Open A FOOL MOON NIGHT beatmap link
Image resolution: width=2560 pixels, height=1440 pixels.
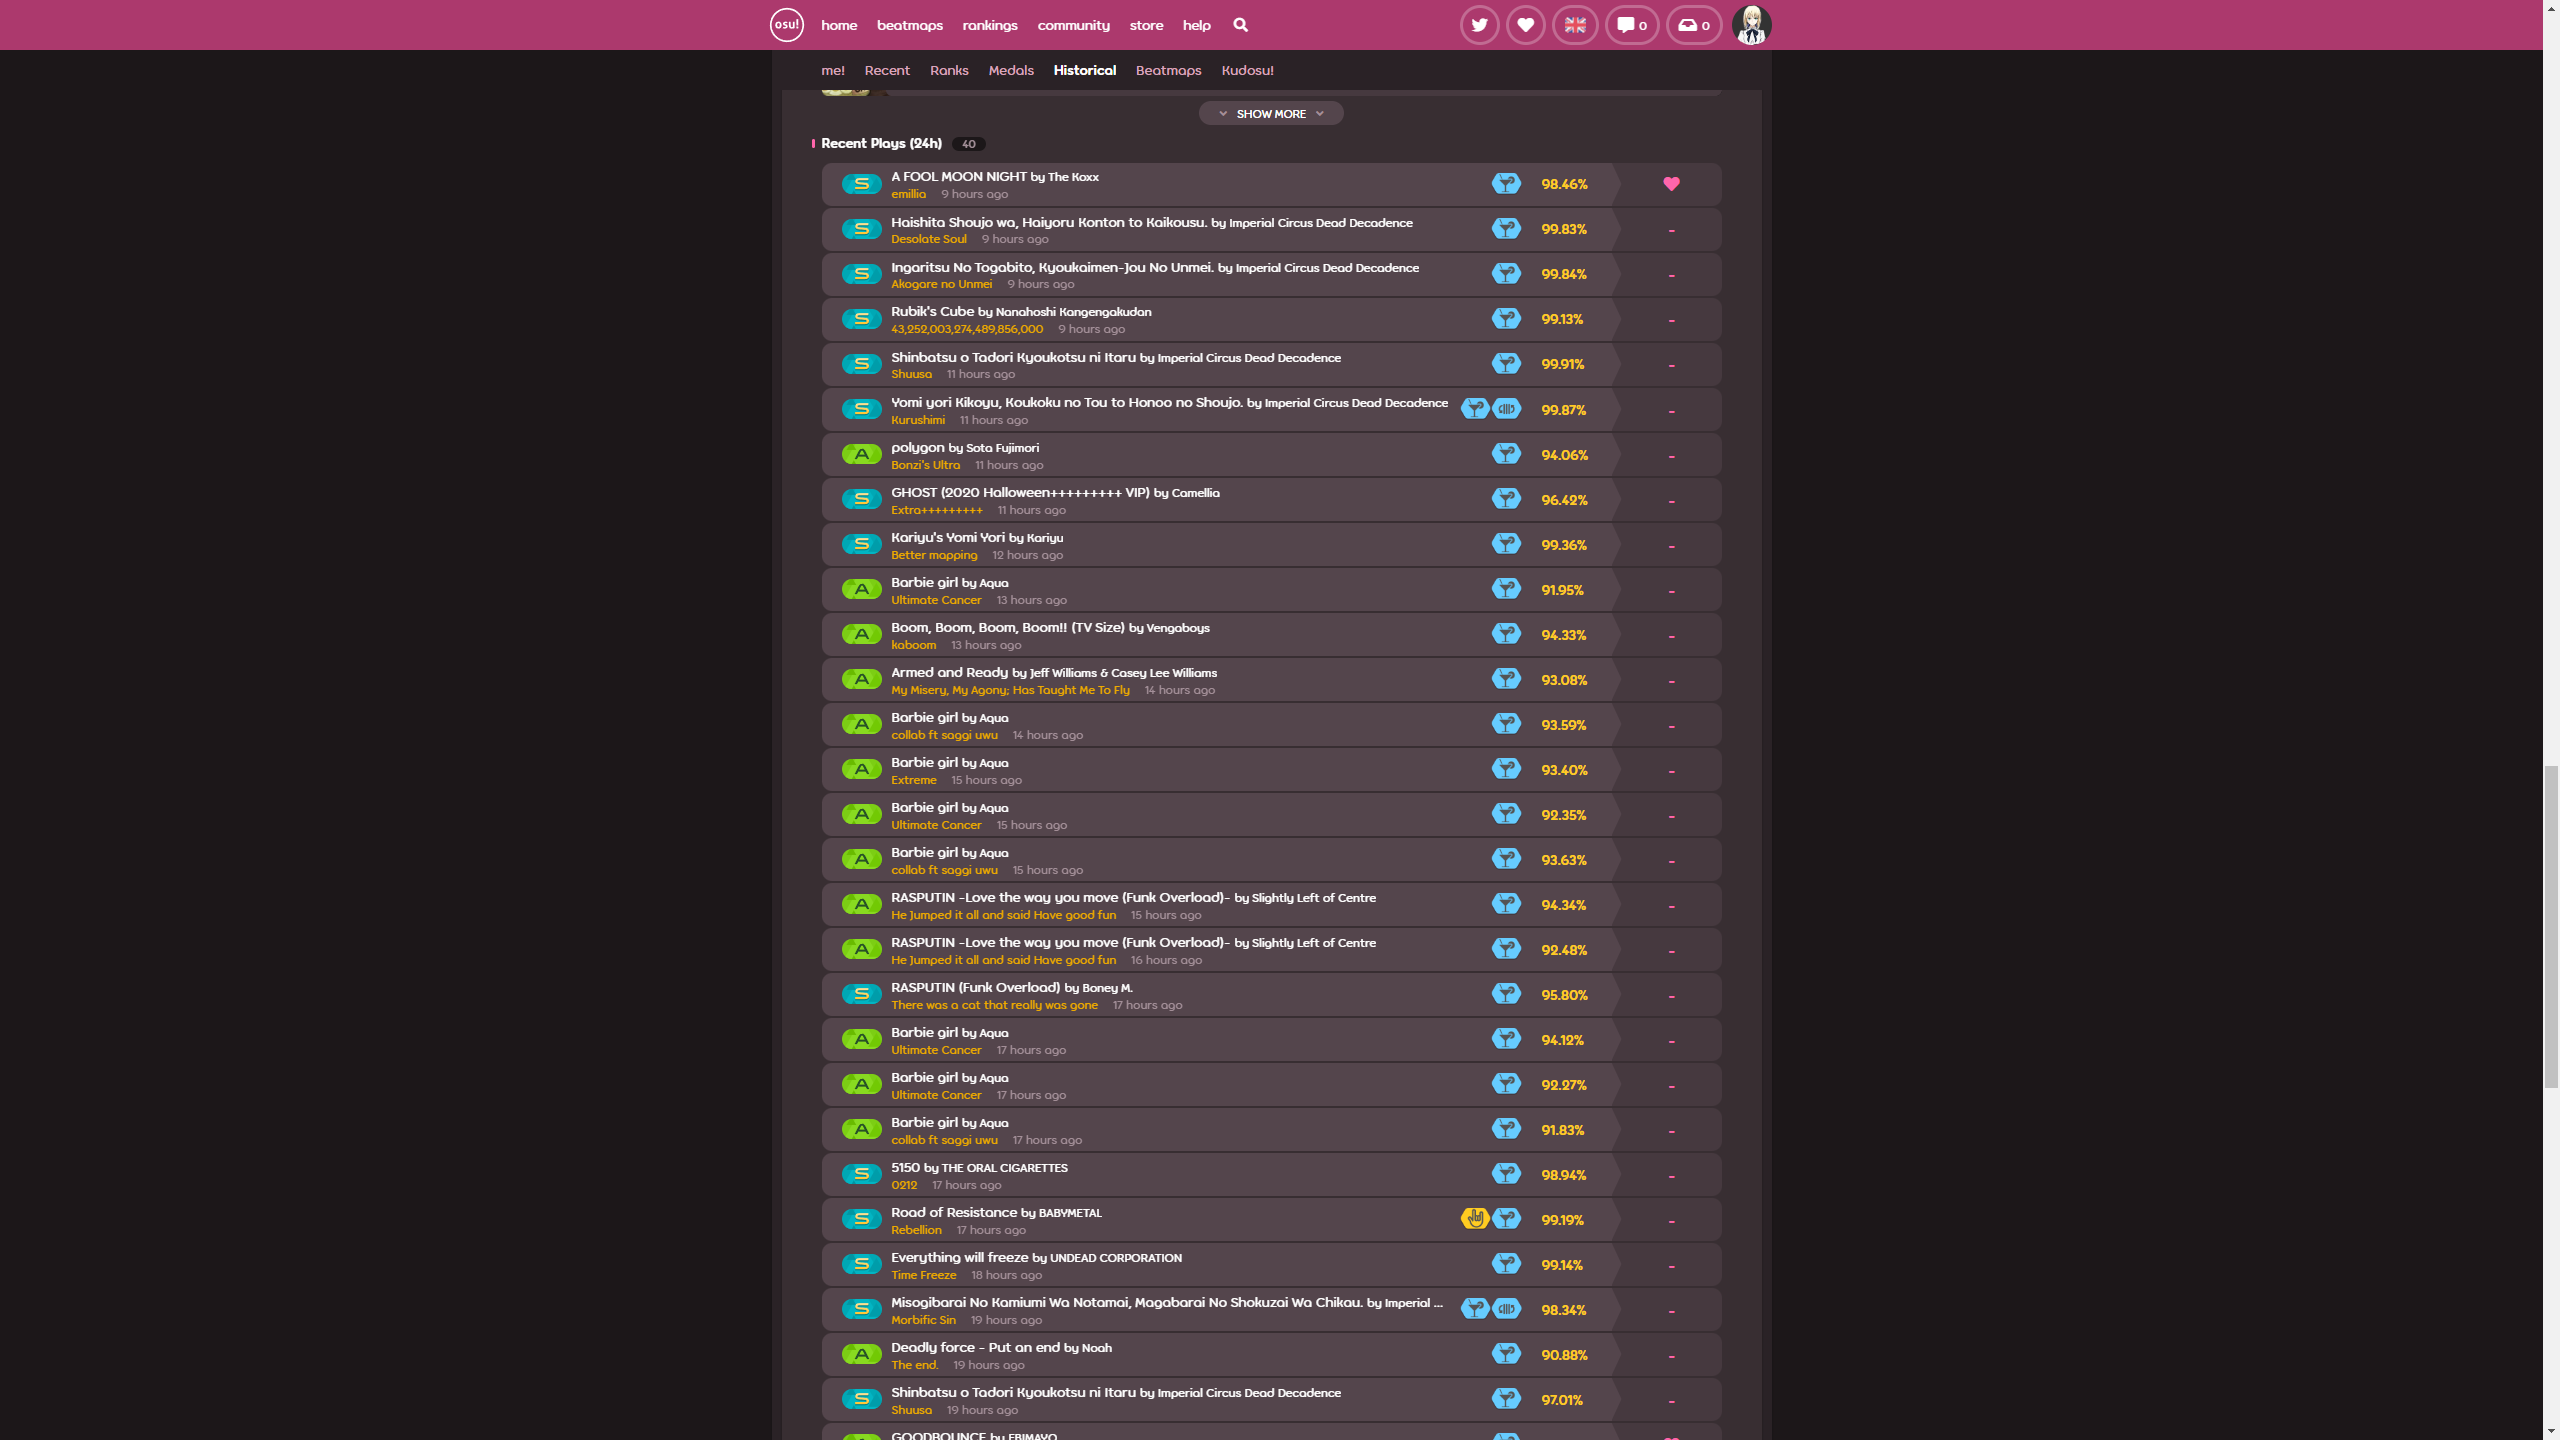995,177
